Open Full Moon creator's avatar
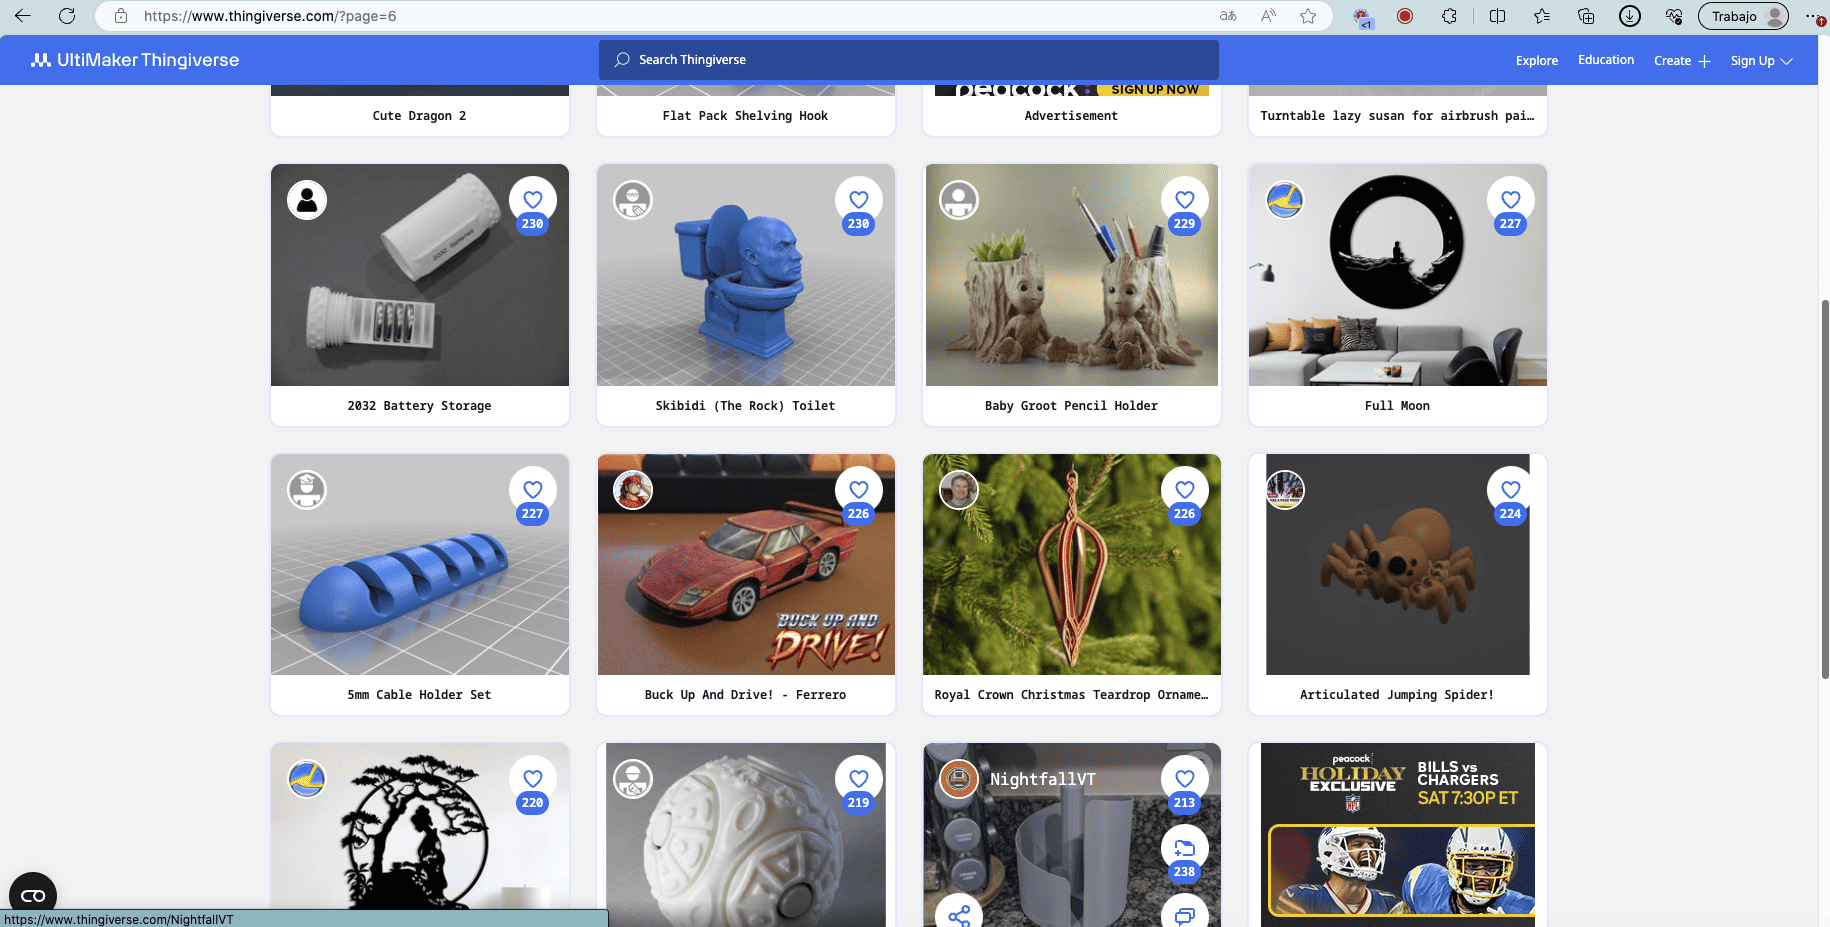The height and width of the screenshot is (927, 1830). pos(1285,200)
